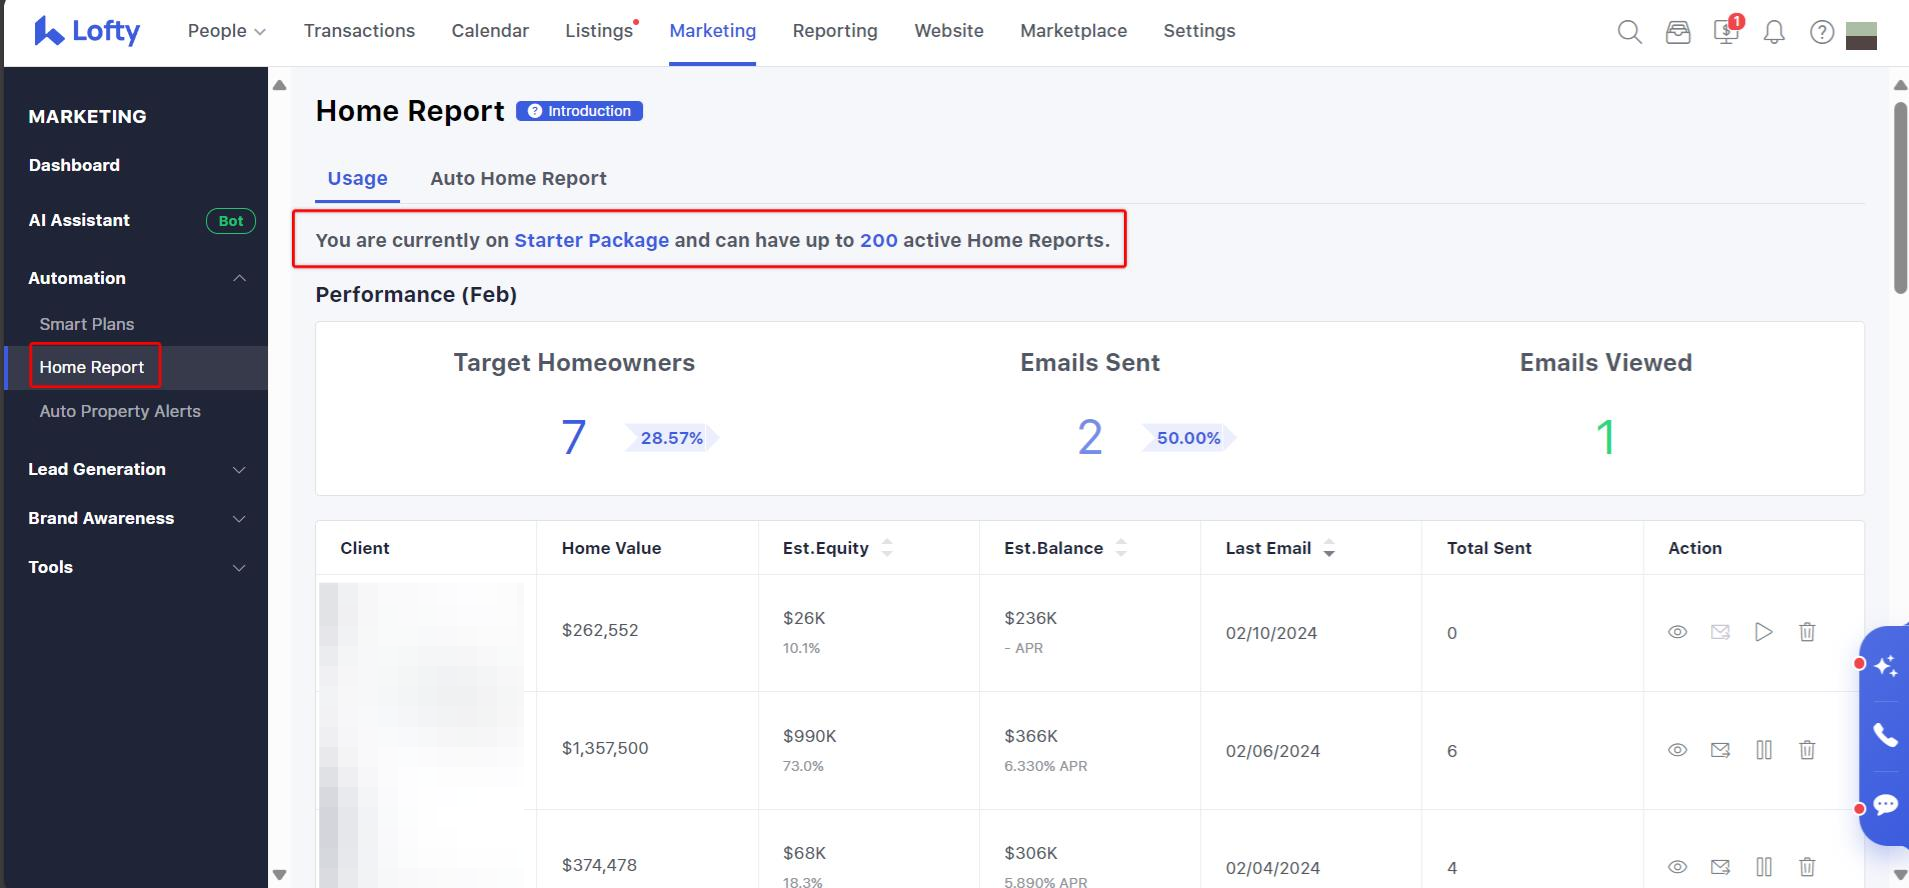The height and width of the screenshot is (888, 1909).
Task: Resume the $262,552 home report with play icon
Action: point(1763,632)
